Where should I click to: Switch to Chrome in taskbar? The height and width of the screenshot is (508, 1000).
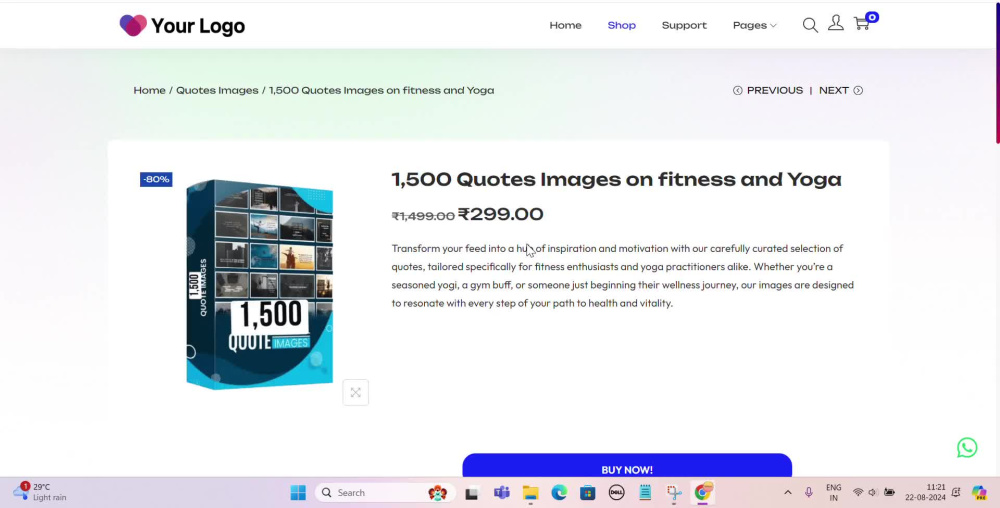click(x=703, y=492)
